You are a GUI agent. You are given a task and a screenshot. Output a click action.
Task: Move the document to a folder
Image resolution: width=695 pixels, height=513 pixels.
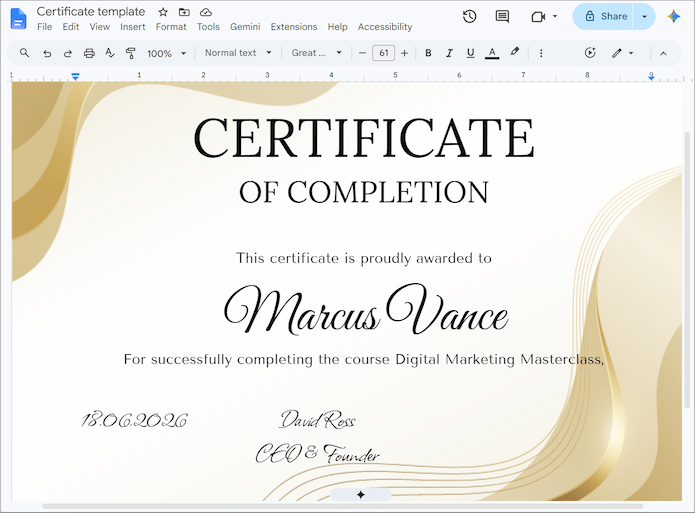[x=184, y=12]
